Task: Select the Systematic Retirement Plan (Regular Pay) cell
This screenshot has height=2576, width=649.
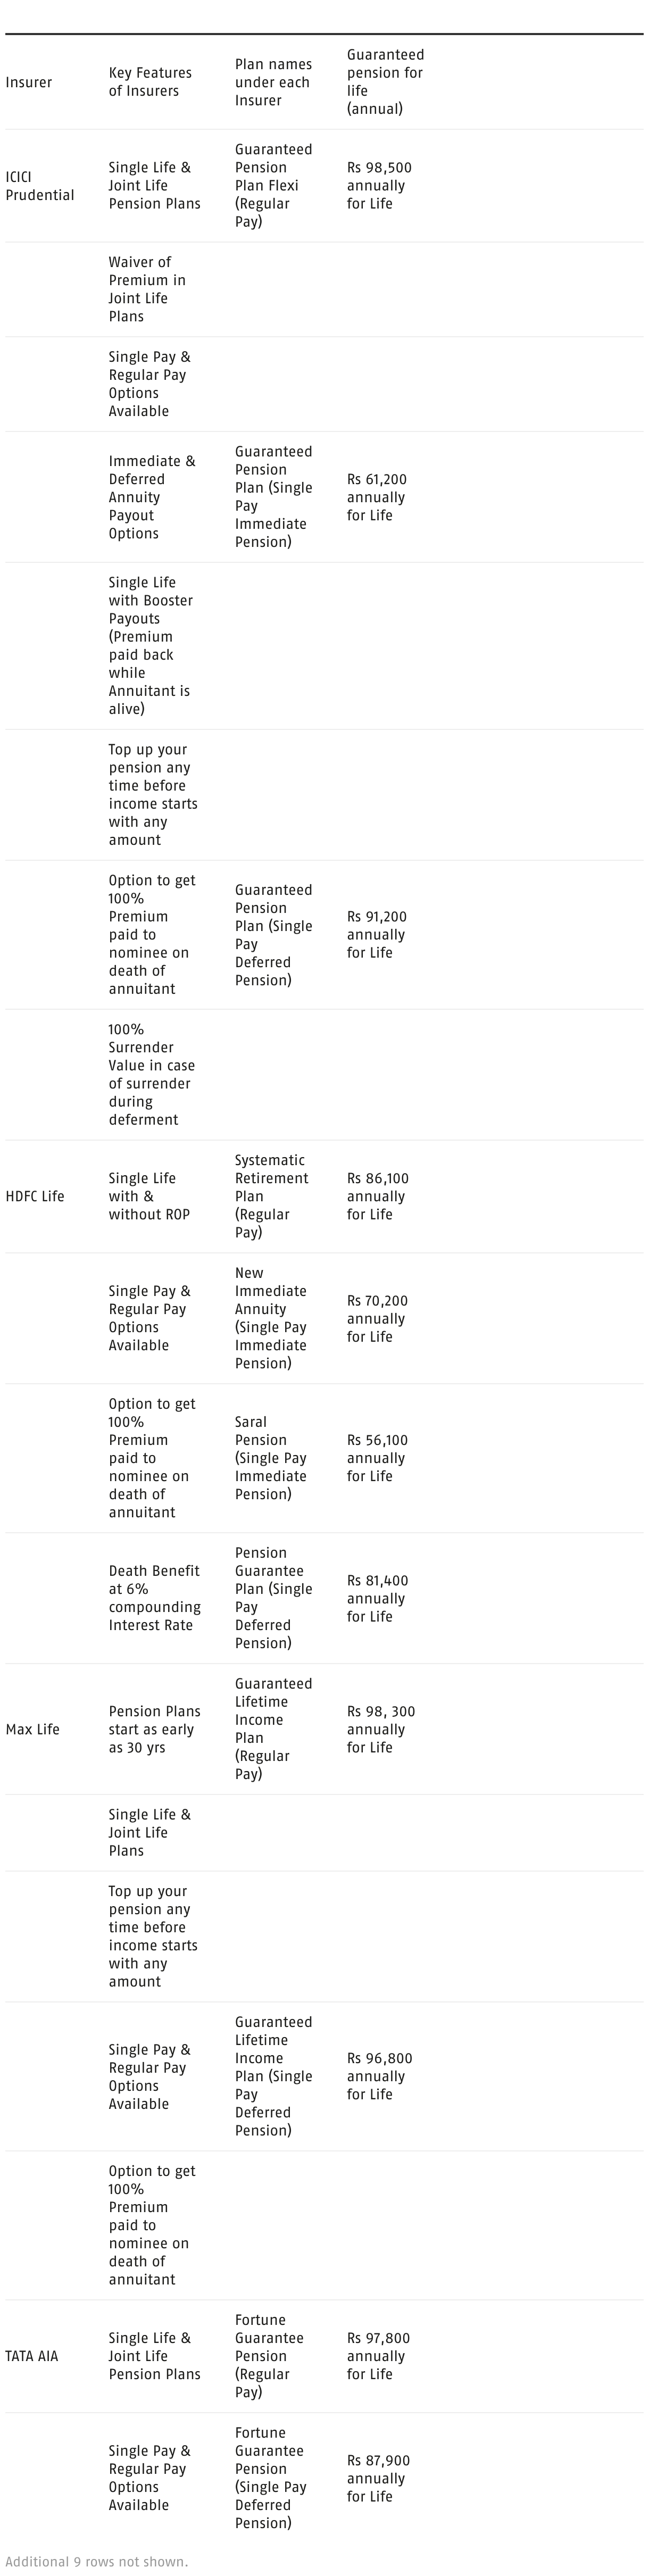Action: point(271,1196)
